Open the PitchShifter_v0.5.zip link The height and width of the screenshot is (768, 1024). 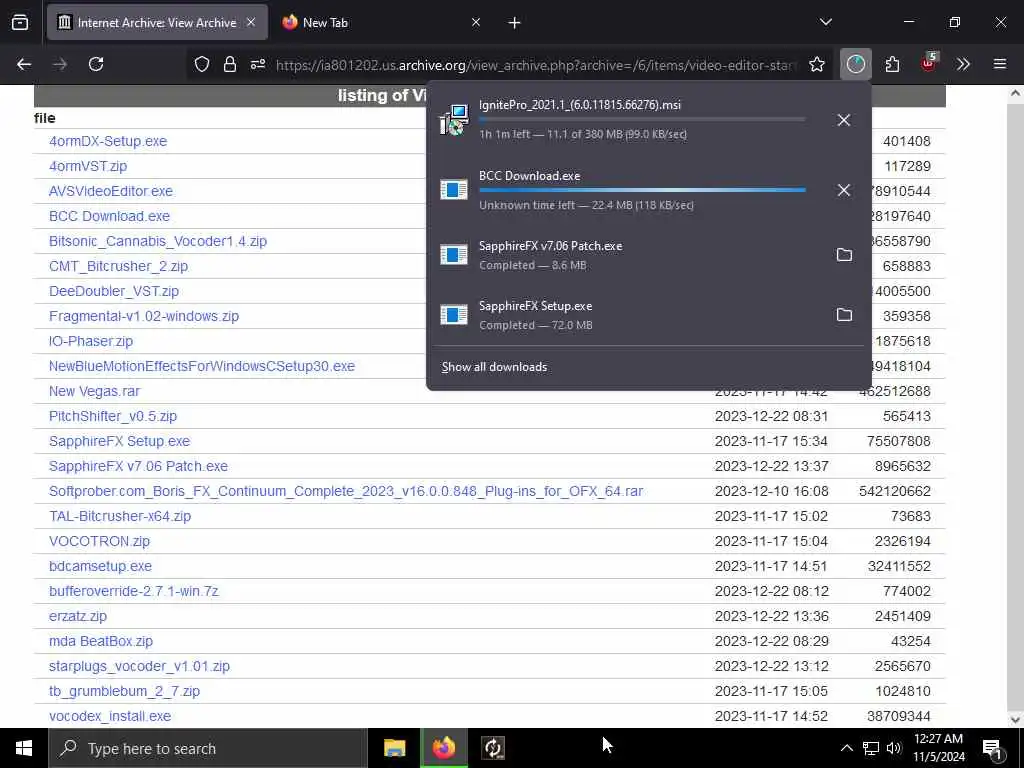(x=113, y=416)
